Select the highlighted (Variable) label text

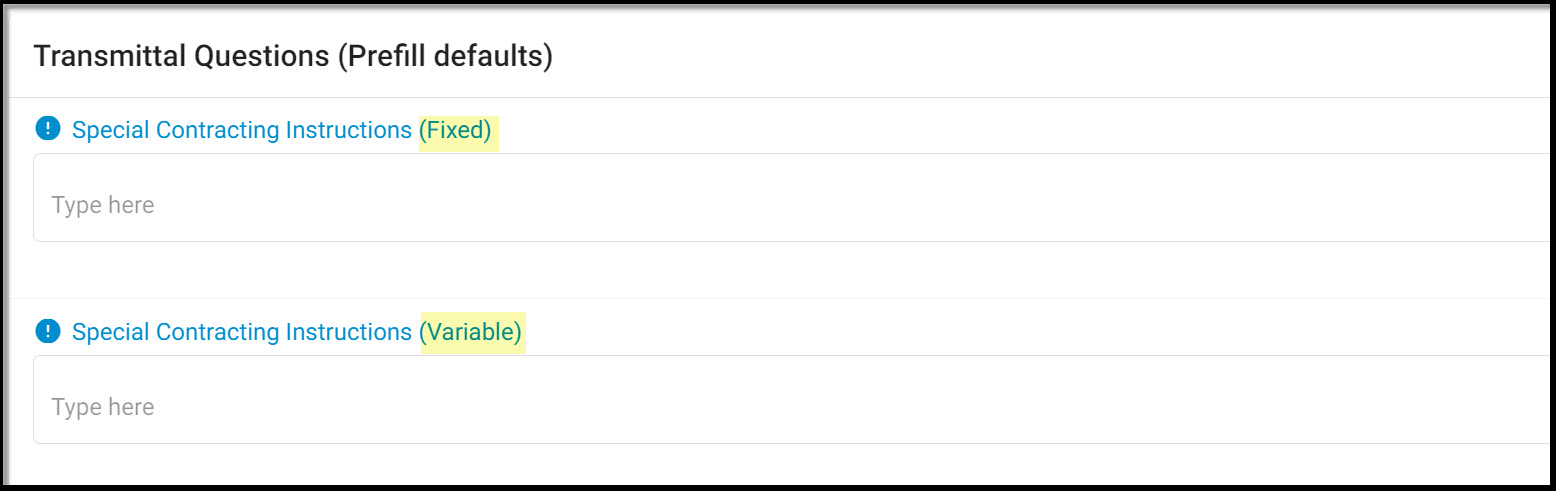click(470, 332)
